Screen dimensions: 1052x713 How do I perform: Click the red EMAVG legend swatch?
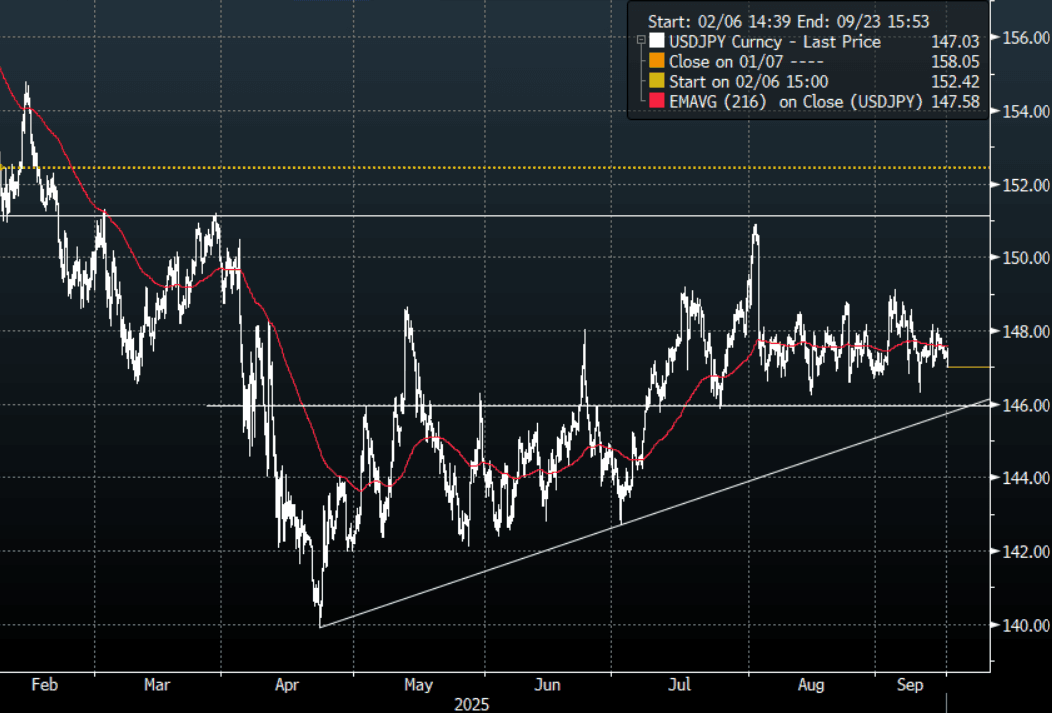[656, 102]
